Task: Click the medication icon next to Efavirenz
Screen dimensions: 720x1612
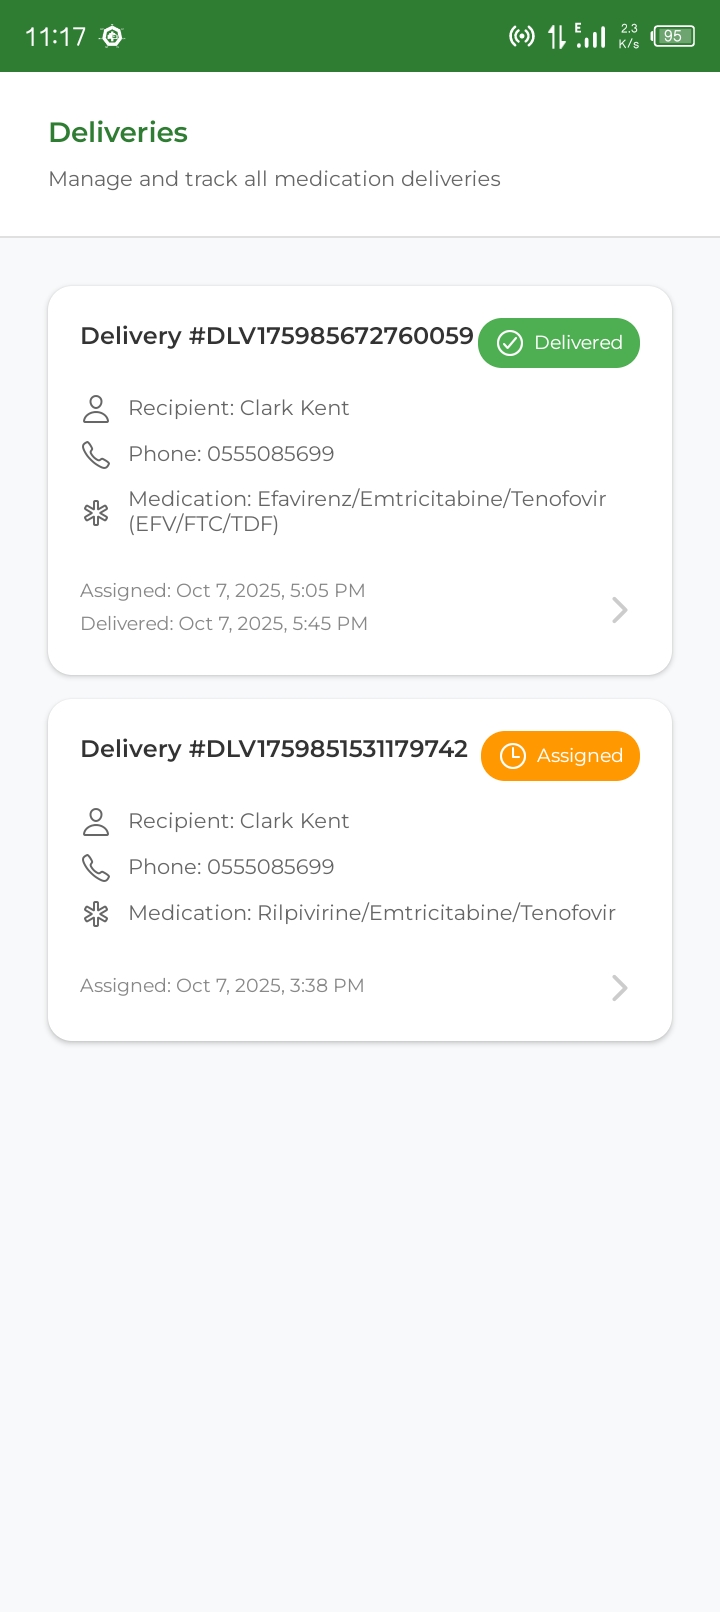Action: (96, 513)
